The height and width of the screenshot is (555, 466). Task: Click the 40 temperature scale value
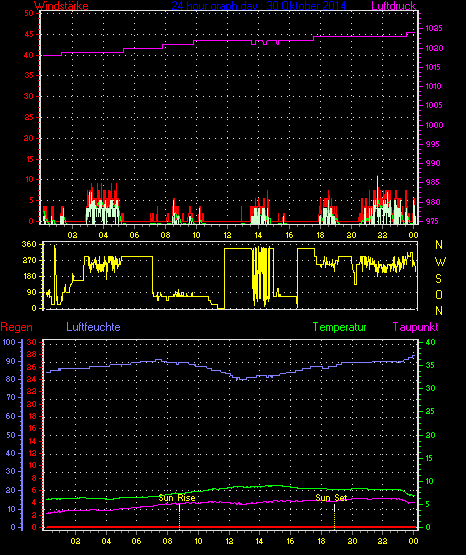[430, 342]
